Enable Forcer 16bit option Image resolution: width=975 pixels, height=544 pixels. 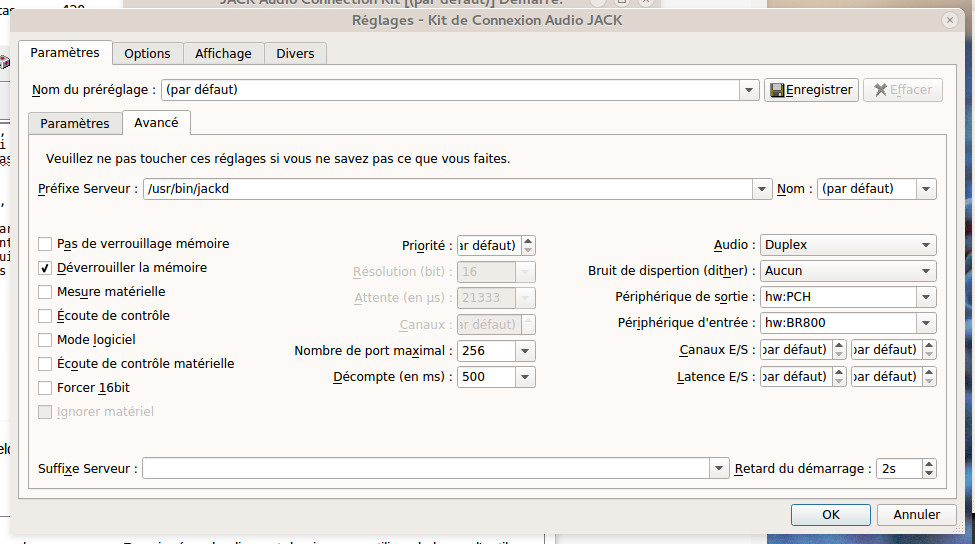[45, 388]
